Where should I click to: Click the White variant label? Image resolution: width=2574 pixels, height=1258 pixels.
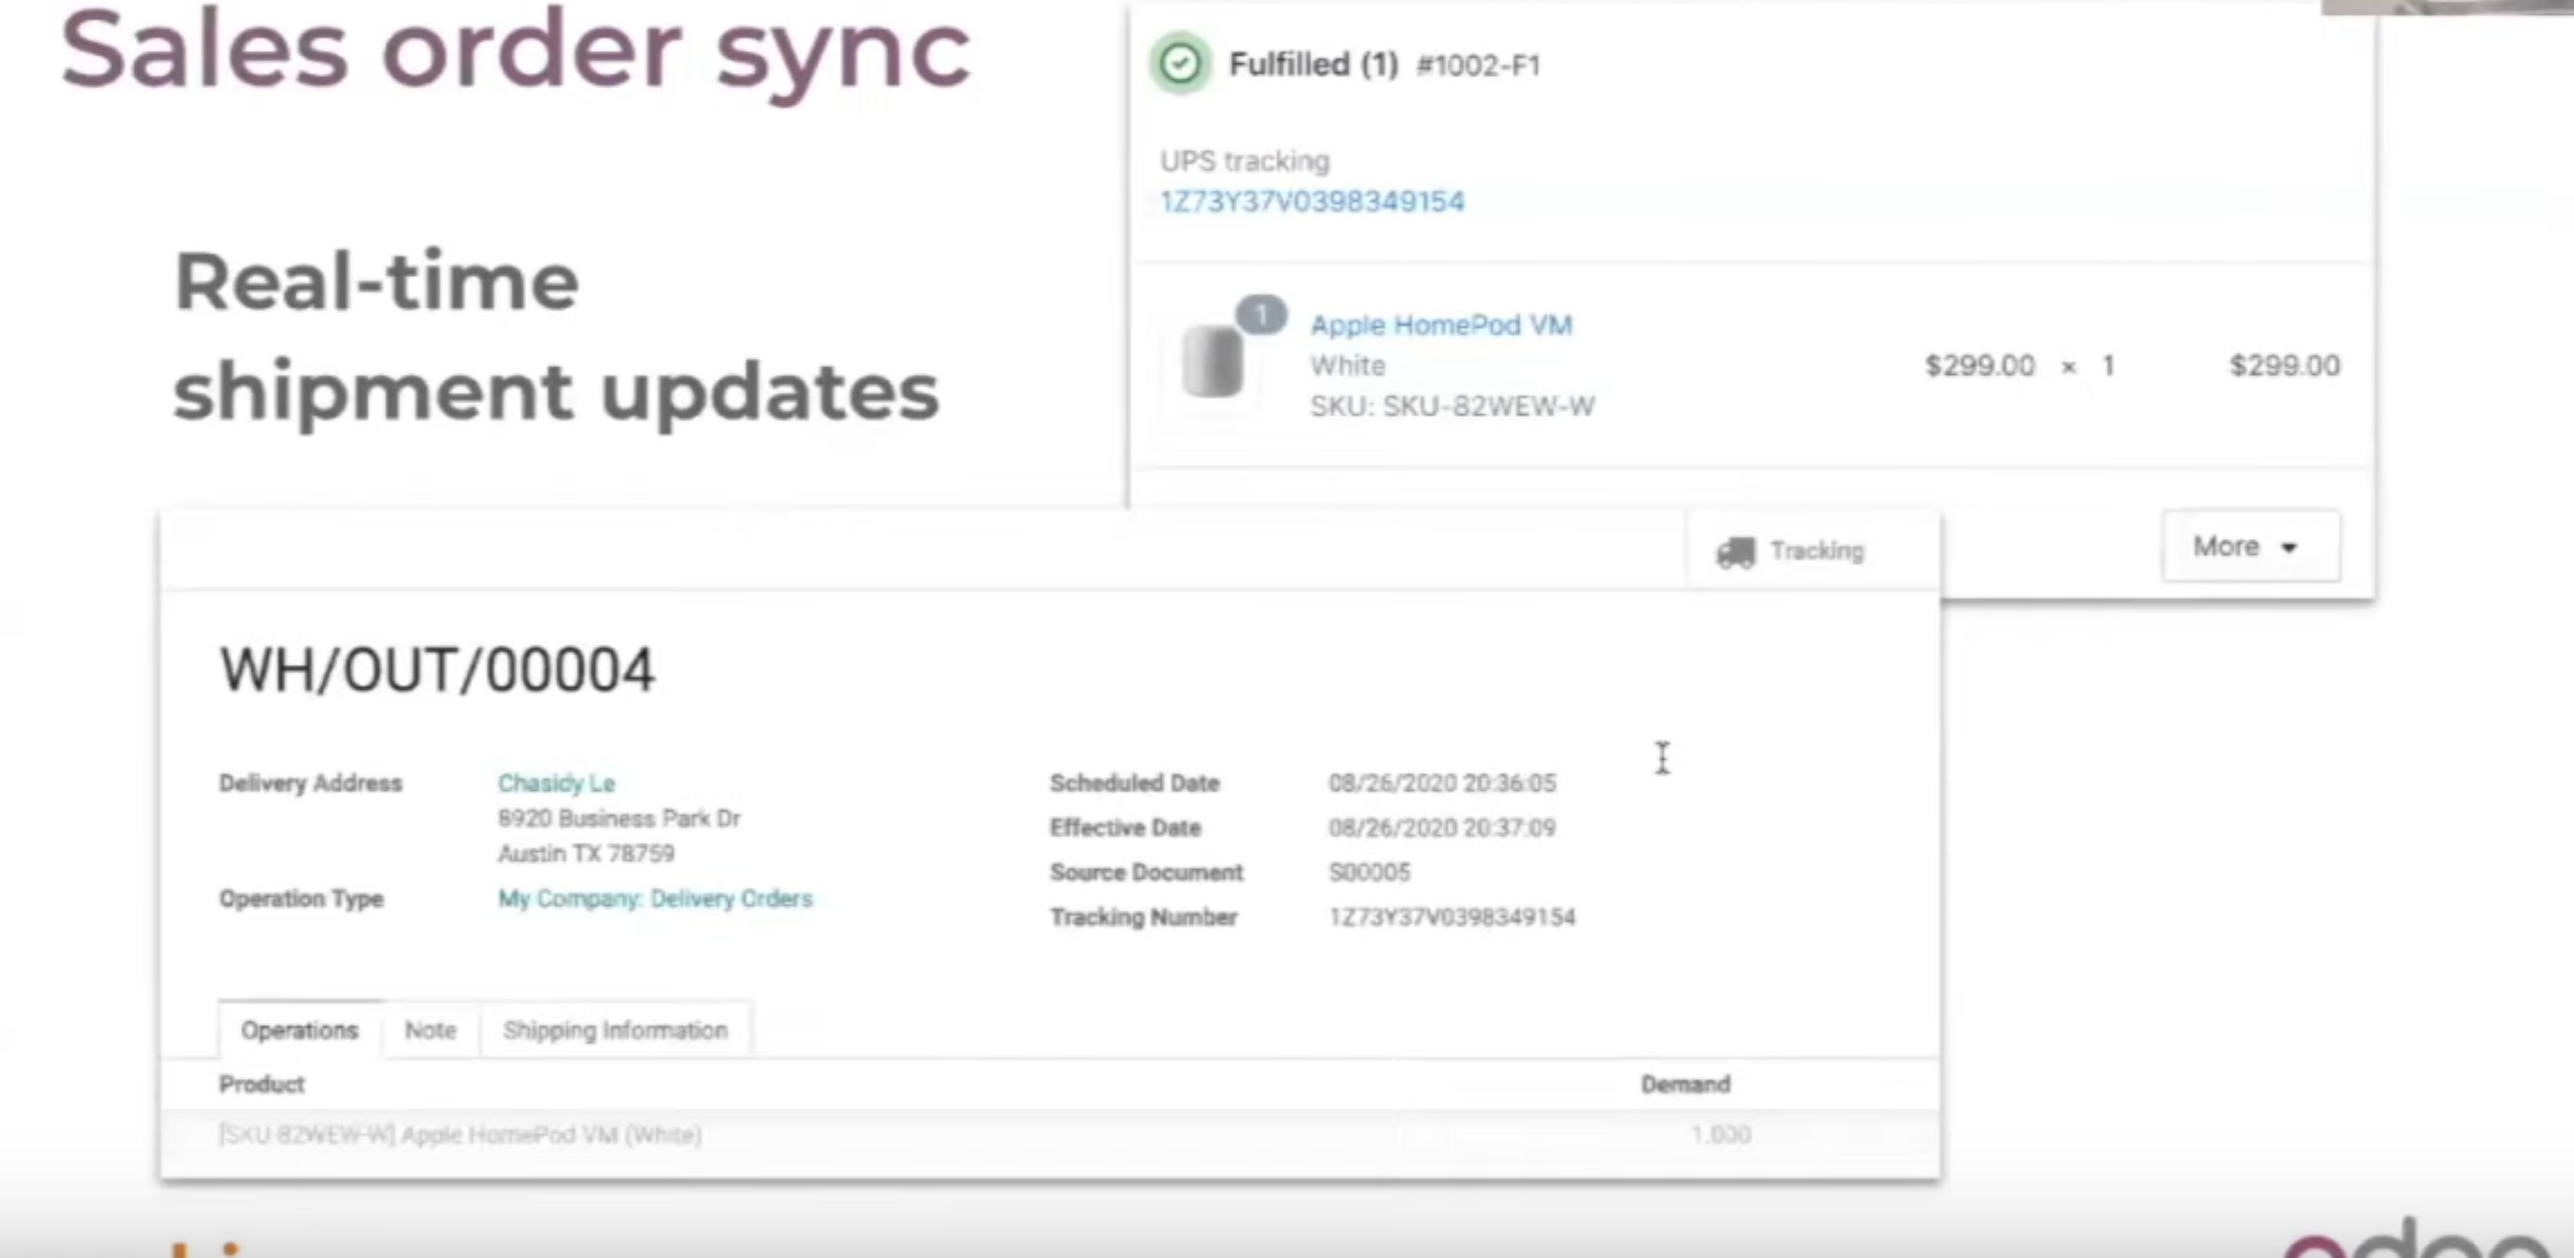coord(1348,366)
